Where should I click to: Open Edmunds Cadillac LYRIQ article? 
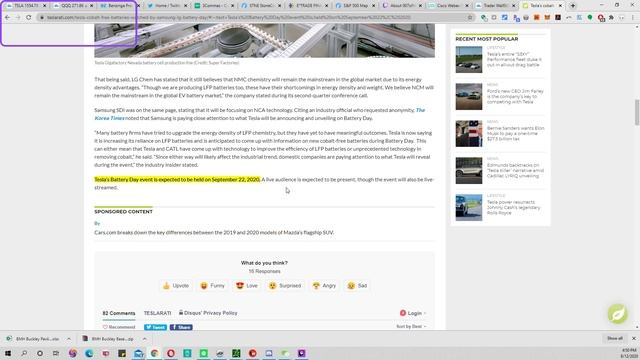tap(515, 170)
